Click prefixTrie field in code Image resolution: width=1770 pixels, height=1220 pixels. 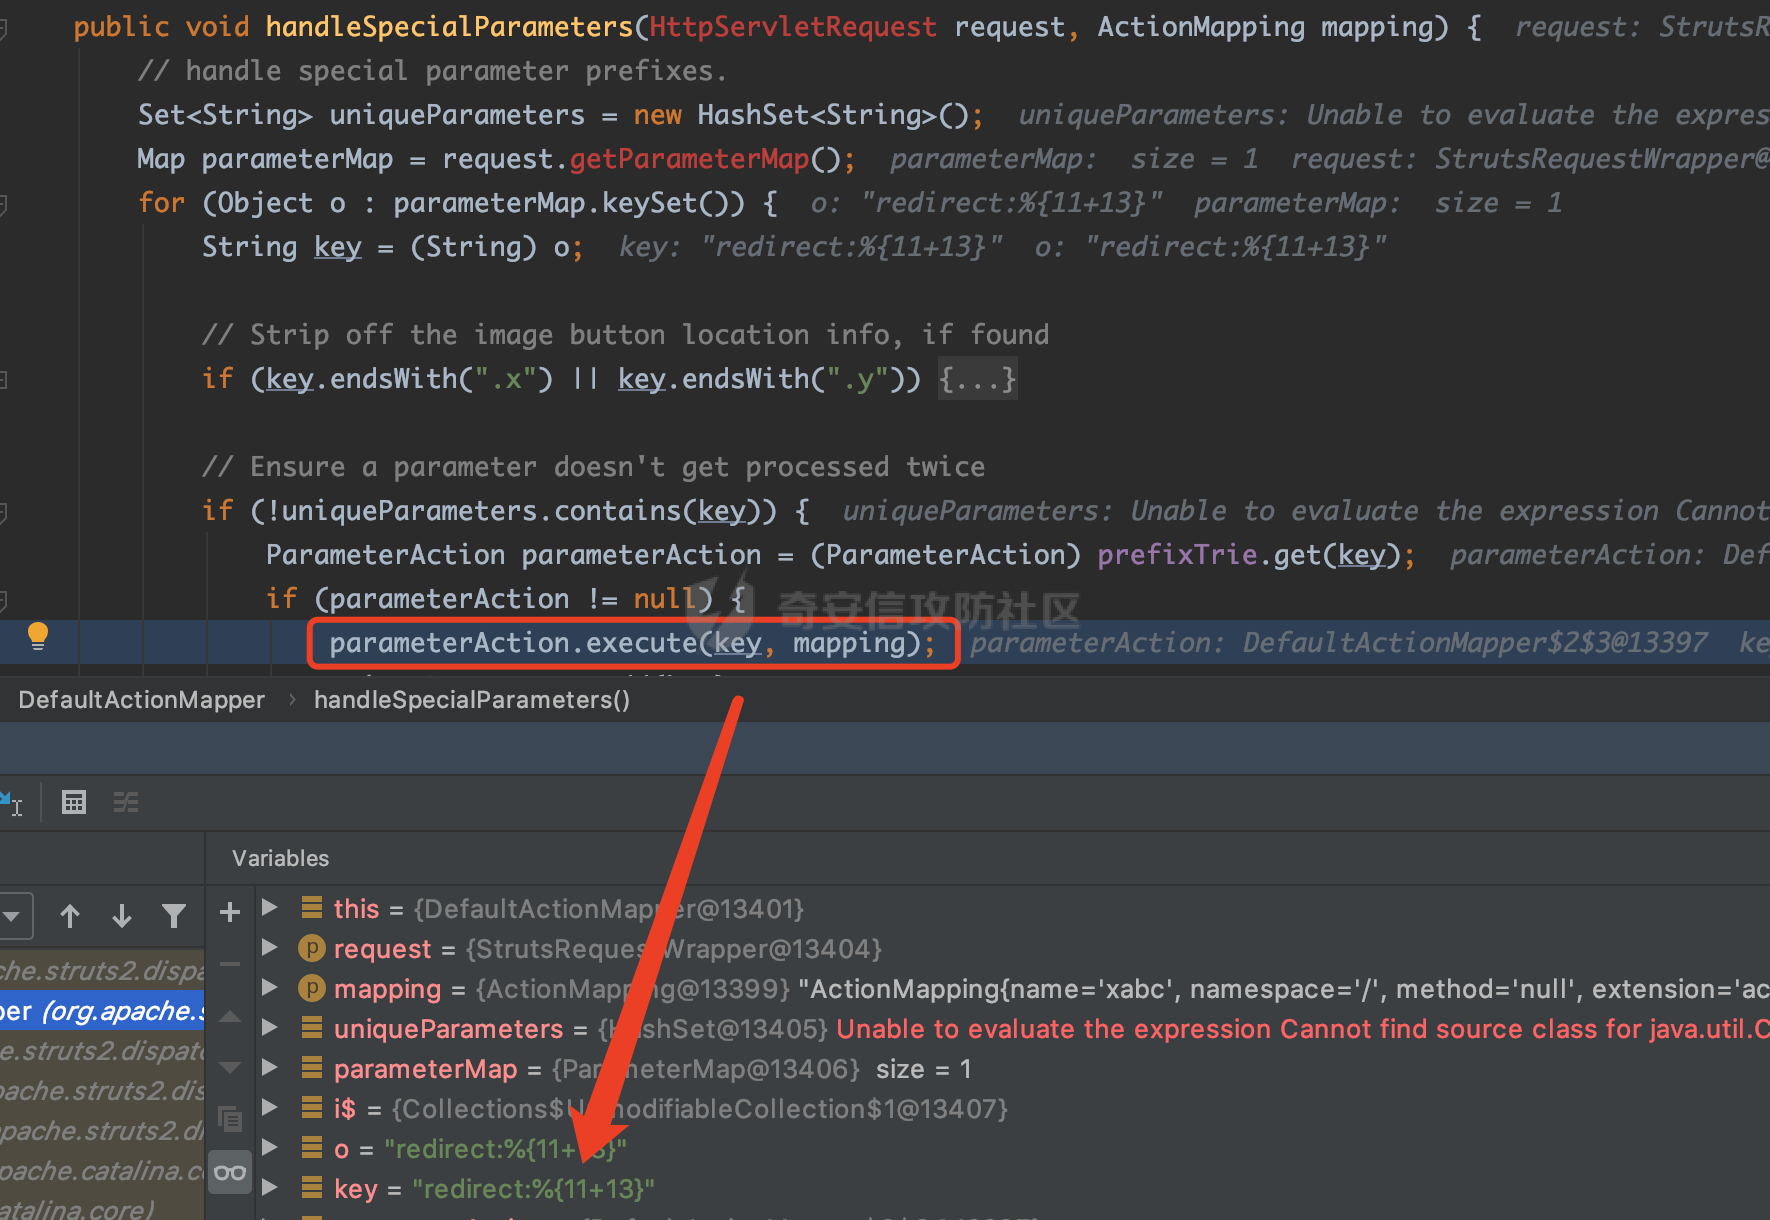(x=1177, y=555)
